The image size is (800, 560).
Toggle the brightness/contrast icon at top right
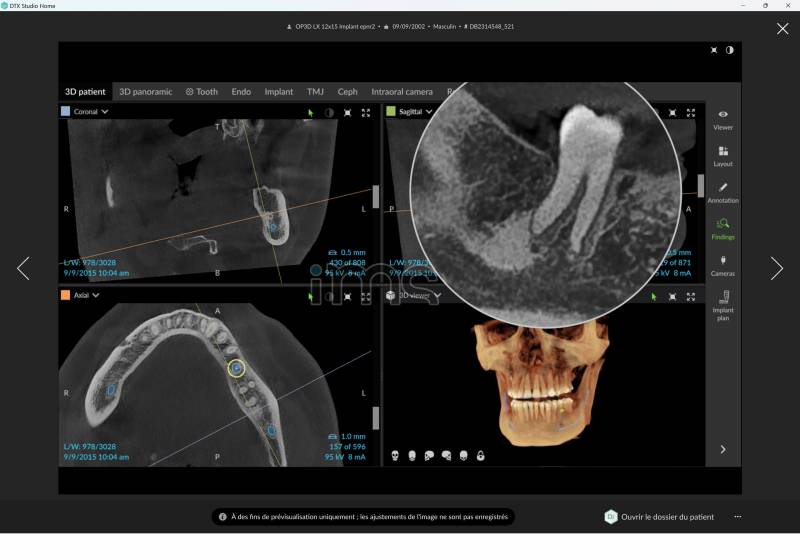730,50
